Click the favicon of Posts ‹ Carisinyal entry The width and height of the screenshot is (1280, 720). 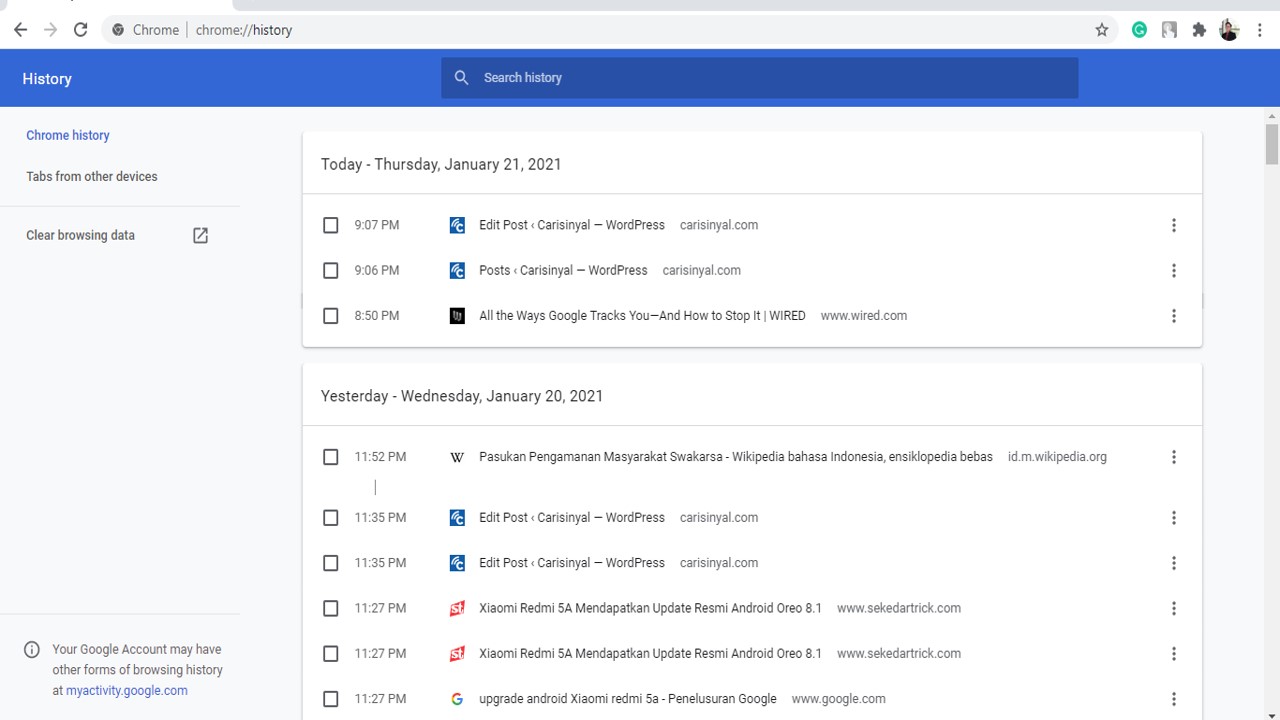[x=457, y=270]
